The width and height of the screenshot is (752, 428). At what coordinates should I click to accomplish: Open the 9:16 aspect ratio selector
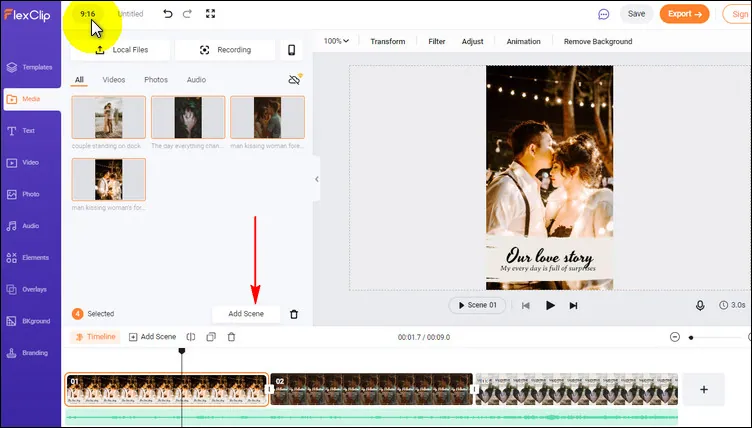(x=88, y=14)
